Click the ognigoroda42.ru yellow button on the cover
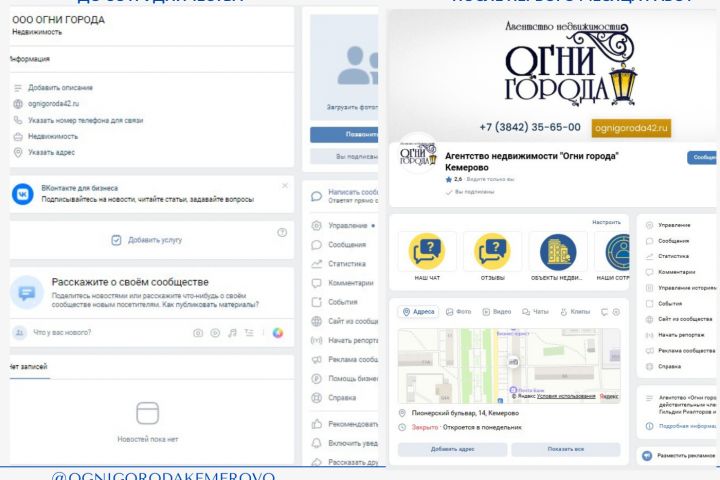 tap(631, 128)
